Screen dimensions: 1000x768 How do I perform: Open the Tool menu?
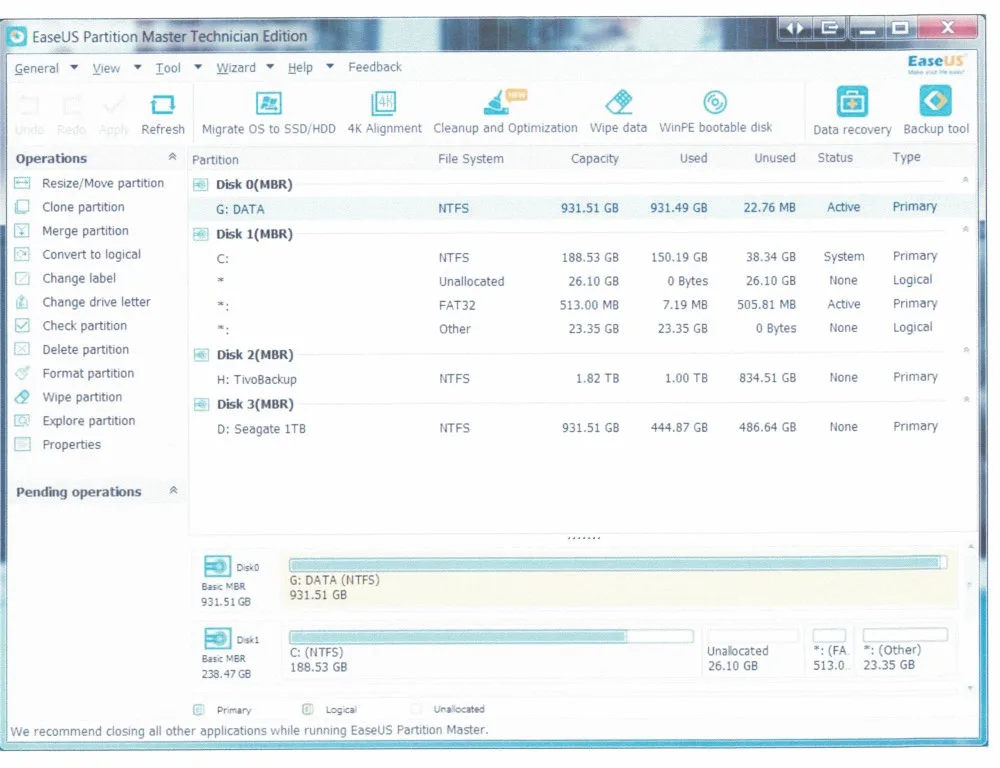(168, 68)
